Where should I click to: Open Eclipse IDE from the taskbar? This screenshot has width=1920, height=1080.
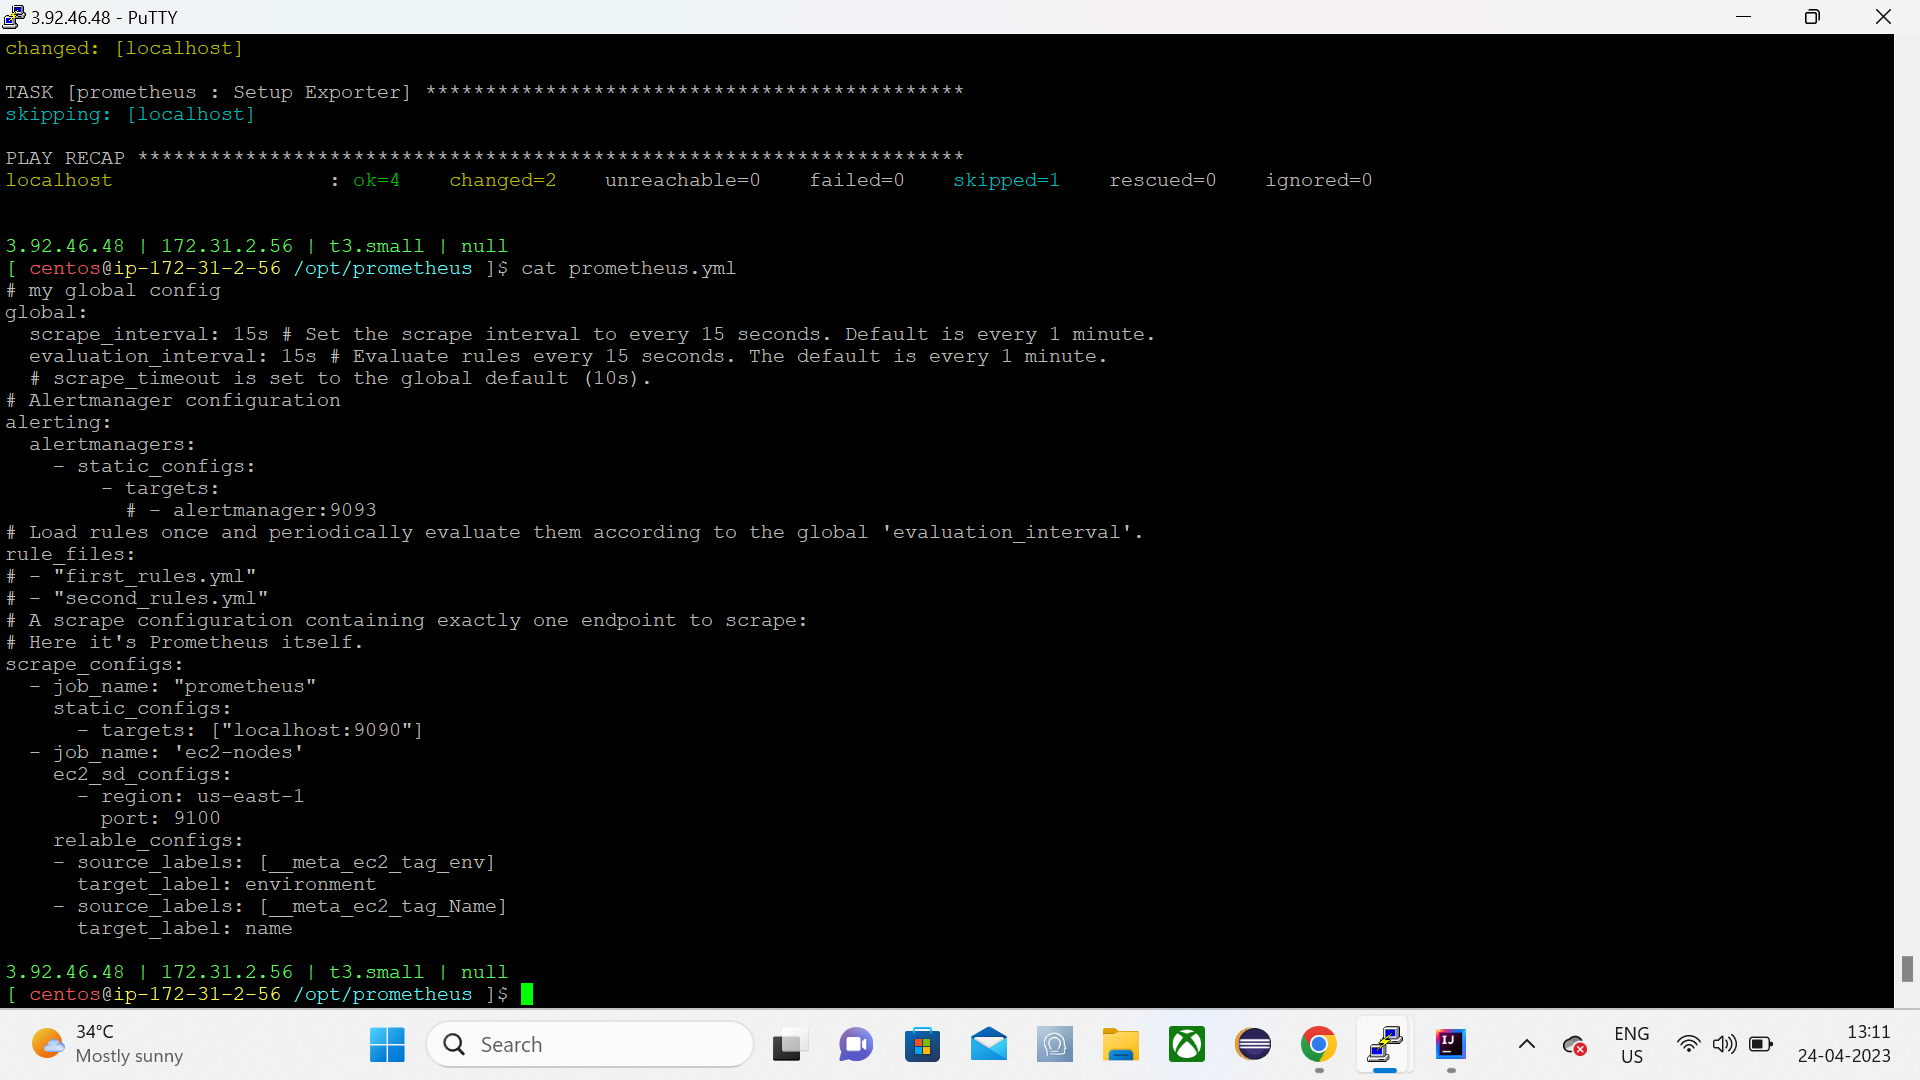click(x=1253, y=1044)
